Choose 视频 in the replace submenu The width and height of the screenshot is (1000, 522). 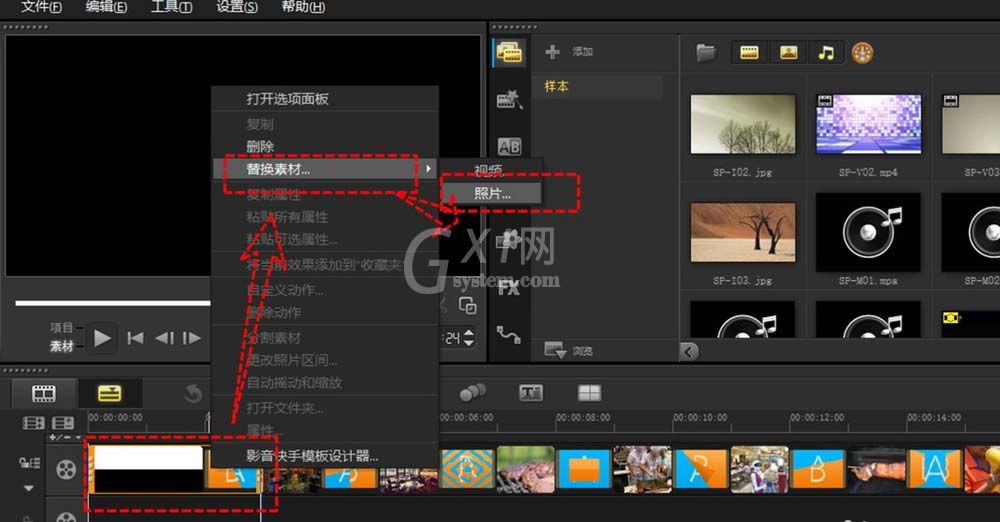tap(491, 170)
